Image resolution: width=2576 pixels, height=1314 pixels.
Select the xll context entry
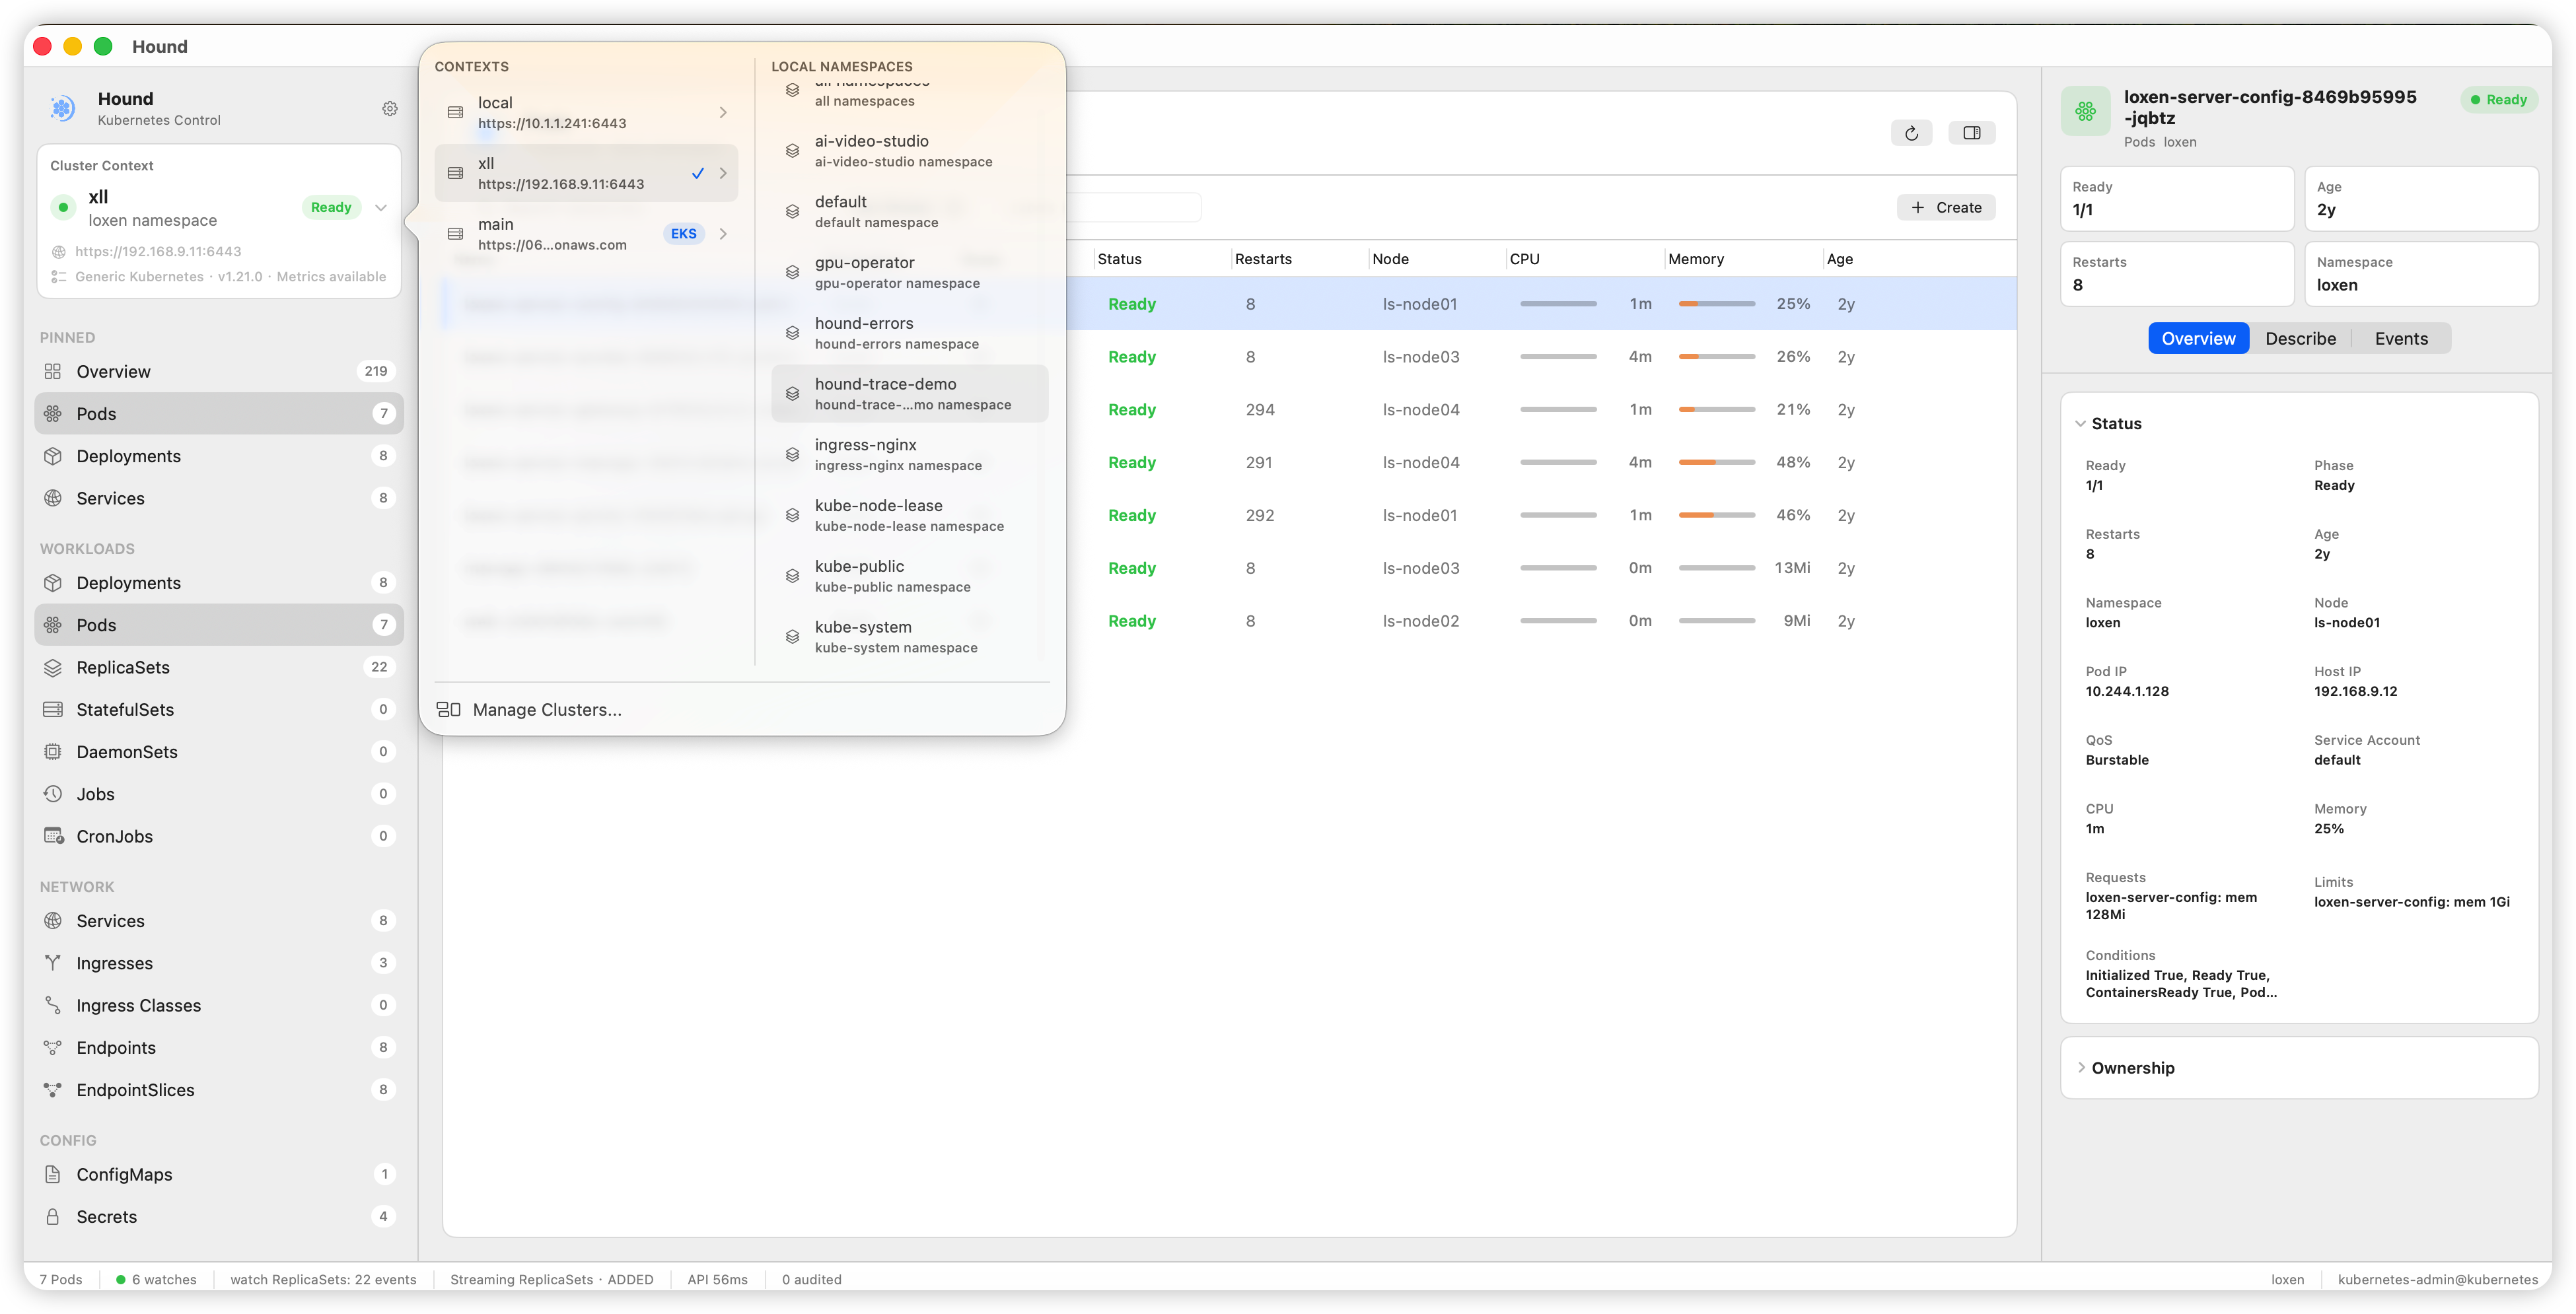[x=586, y=173]
